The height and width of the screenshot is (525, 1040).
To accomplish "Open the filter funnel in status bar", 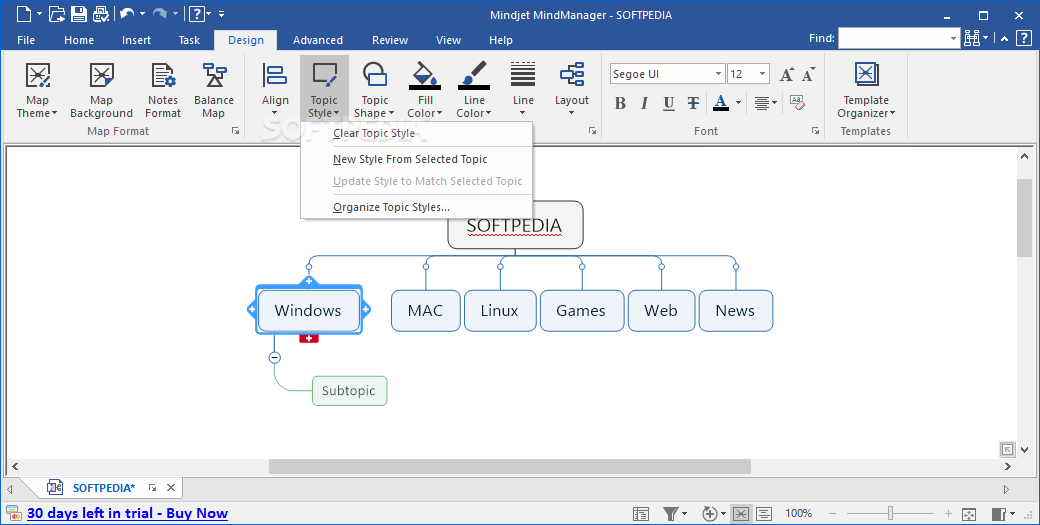I will pos(671,514).
